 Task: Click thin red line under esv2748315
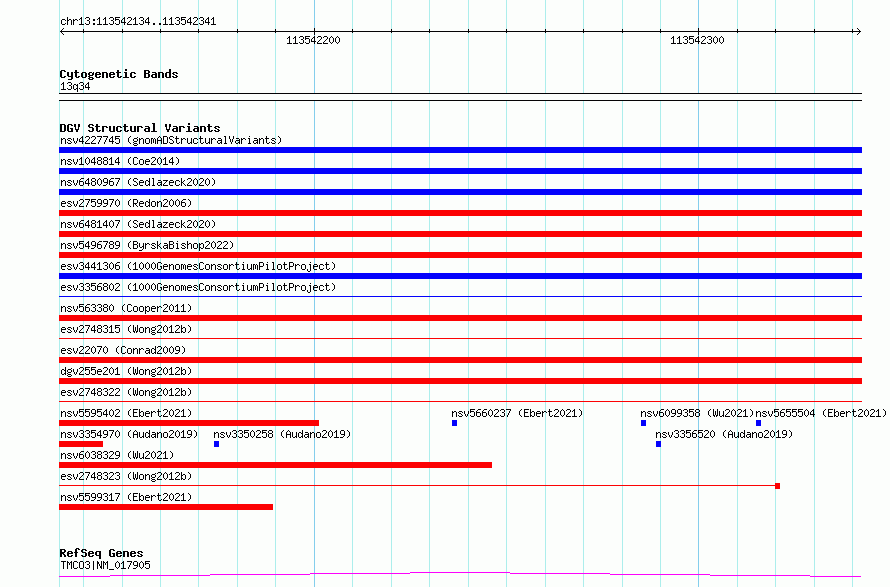pyautogui.click(x=460, y=338)
